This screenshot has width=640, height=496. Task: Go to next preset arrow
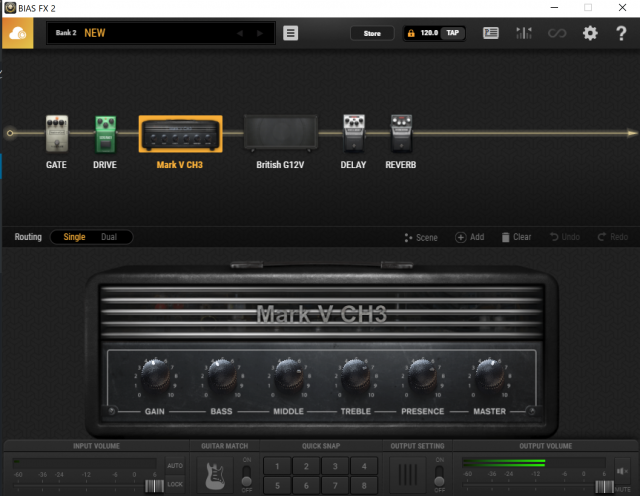point(260,33)
